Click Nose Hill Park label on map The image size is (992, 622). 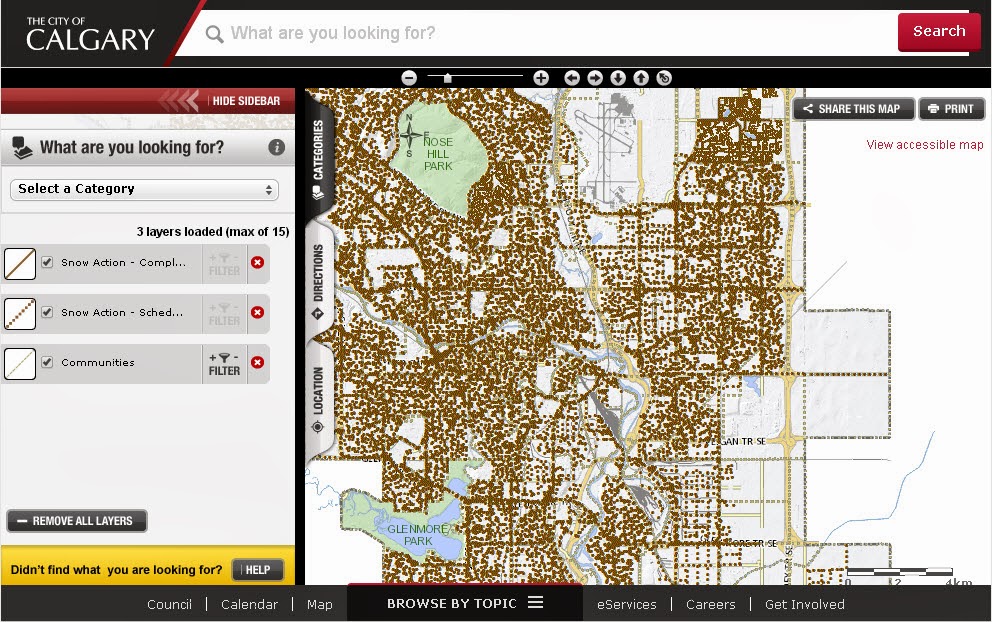tap(438, 154)
